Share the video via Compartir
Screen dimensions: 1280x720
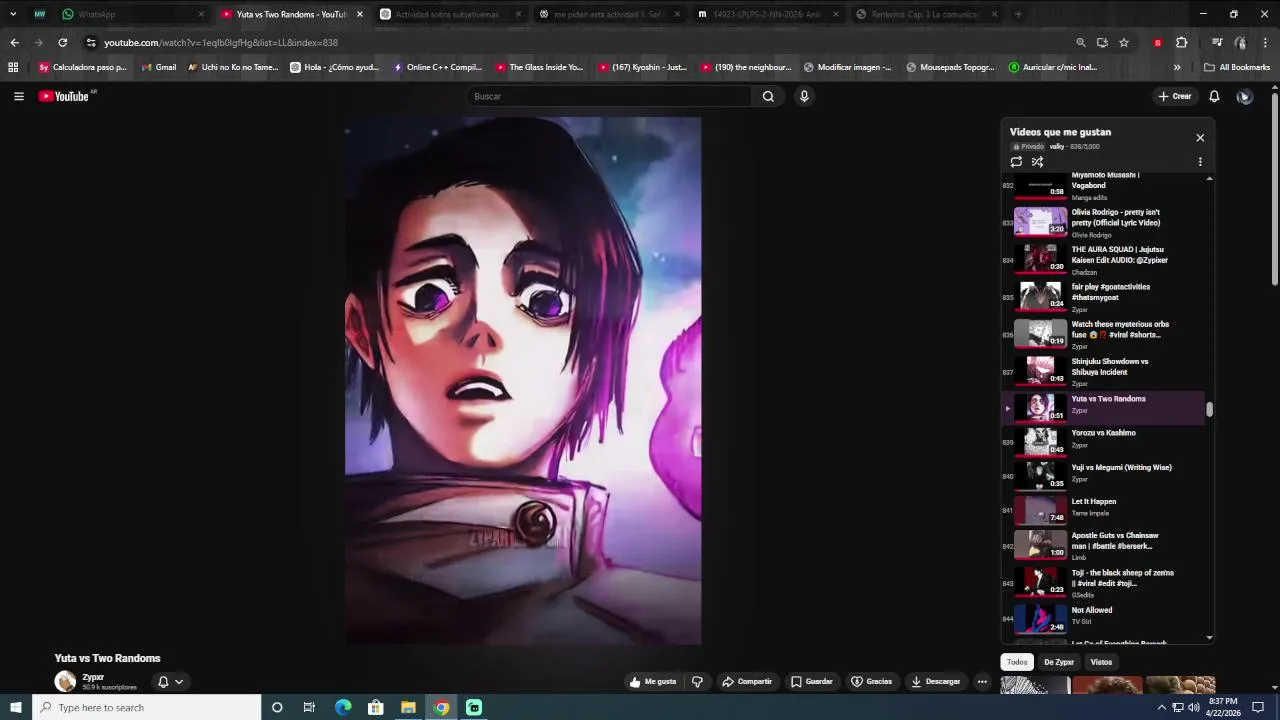[x=747, y=682]
